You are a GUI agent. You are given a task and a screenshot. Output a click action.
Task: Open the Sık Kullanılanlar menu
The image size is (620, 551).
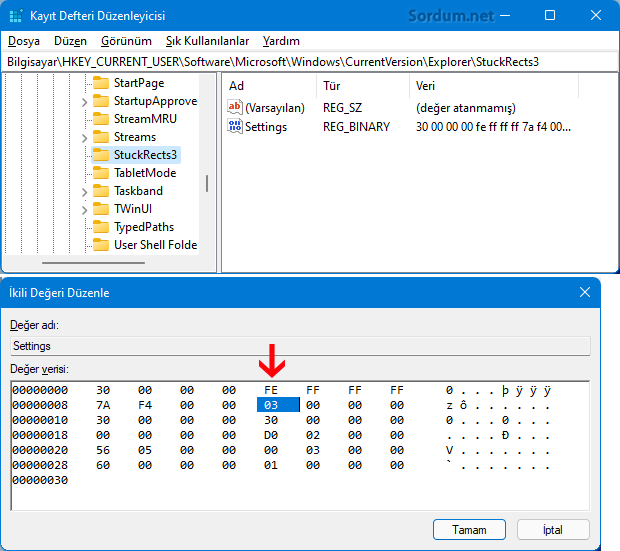point(207,41)
